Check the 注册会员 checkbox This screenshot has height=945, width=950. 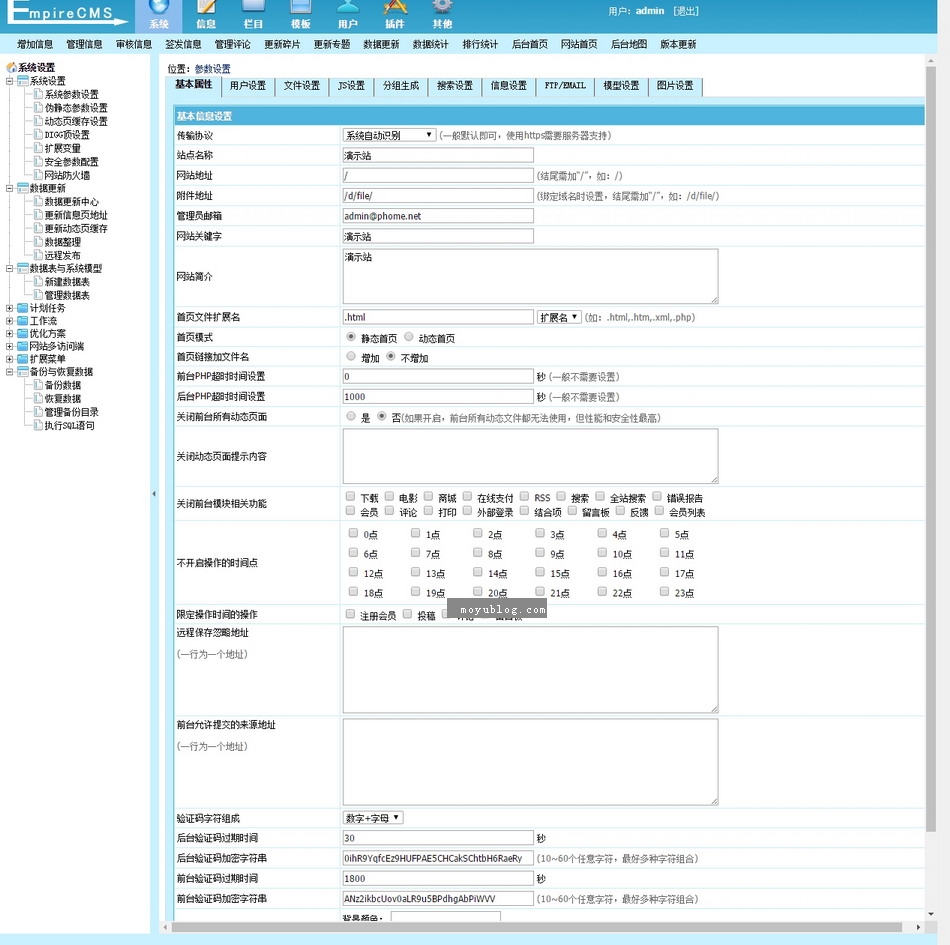[x=350, y=614]
